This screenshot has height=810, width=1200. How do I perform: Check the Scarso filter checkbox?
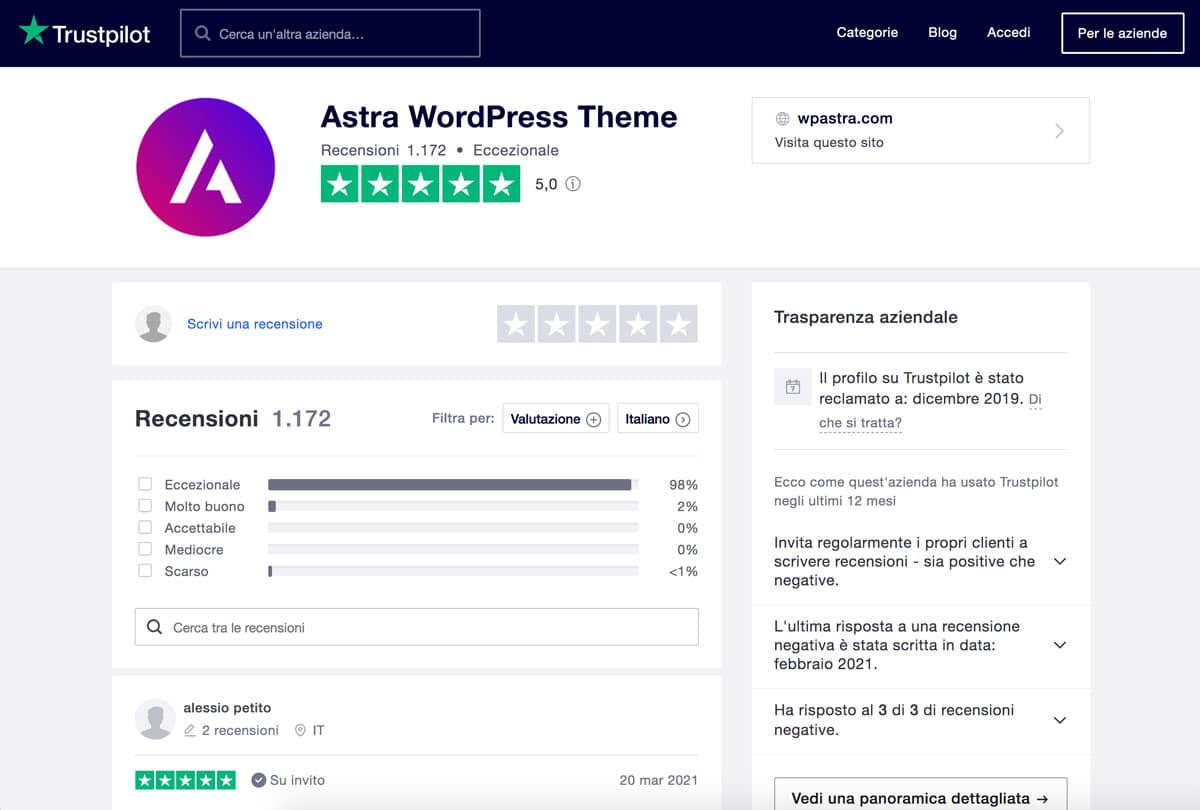coord(145,571)
